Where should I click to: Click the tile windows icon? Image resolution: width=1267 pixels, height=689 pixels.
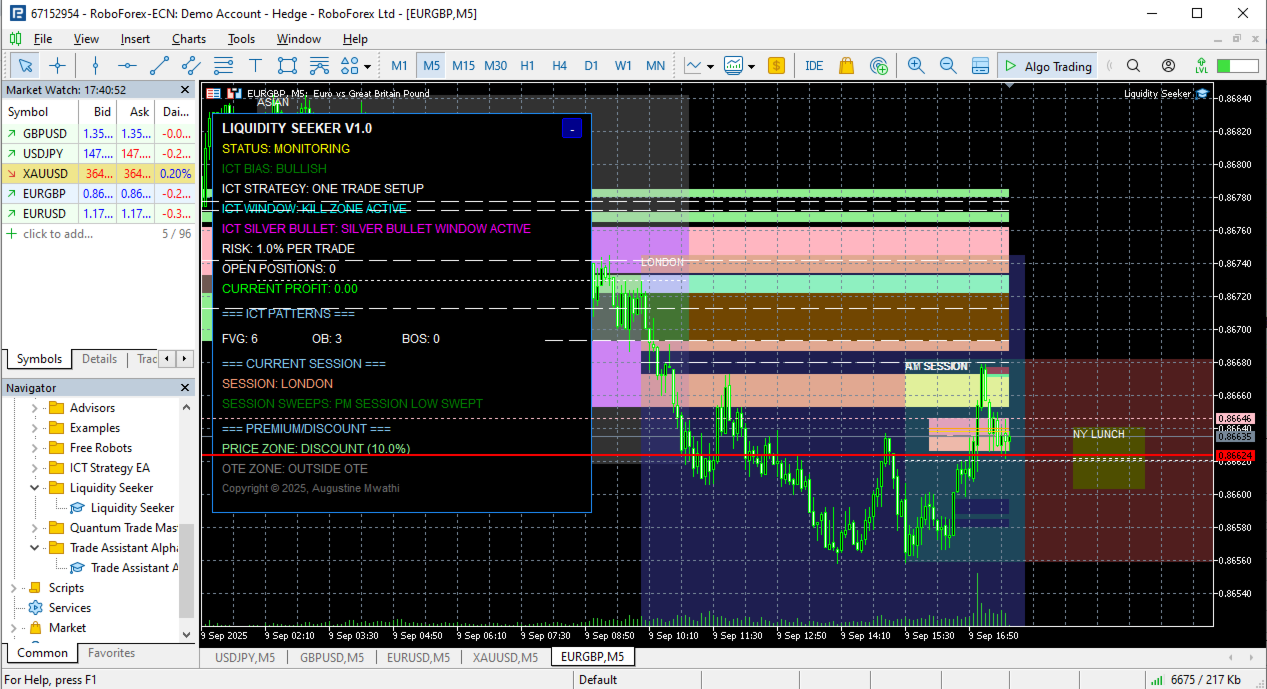click(980, 66)
